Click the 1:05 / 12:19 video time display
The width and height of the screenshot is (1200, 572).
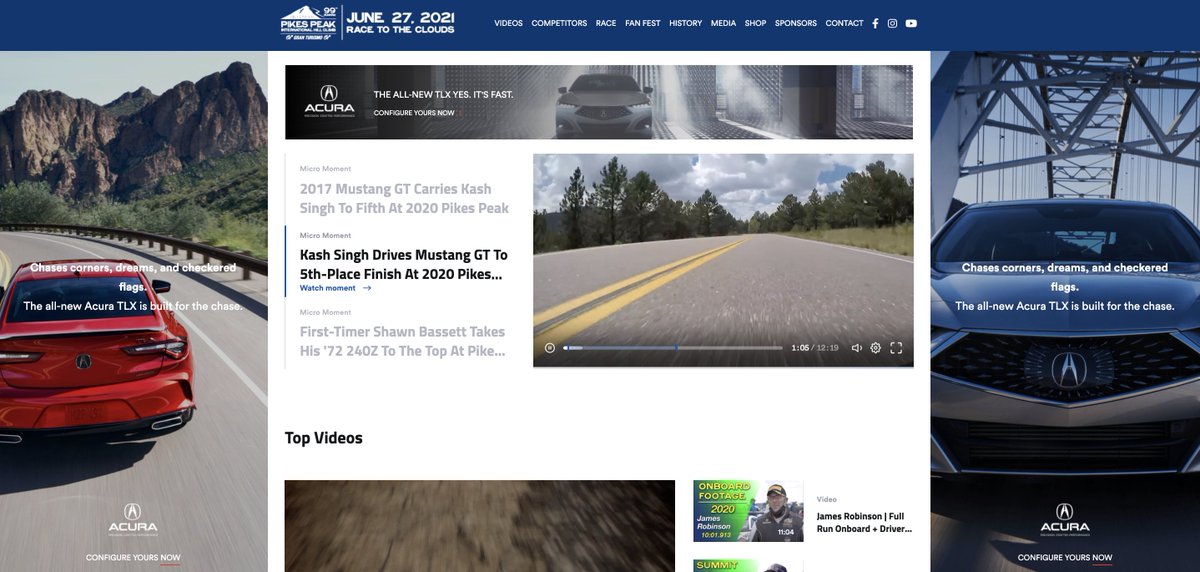coord(814,348)
